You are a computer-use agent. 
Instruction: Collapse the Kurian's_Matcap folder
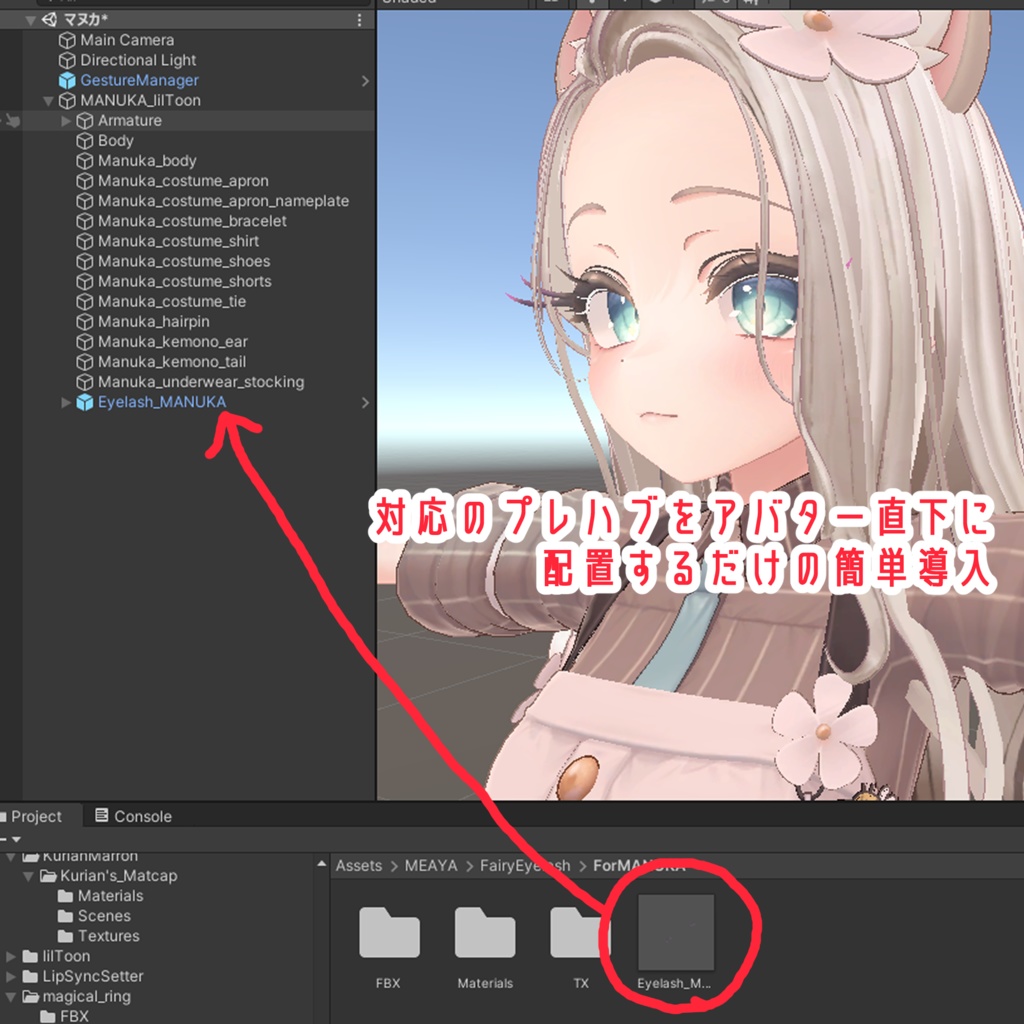point(29,876)
